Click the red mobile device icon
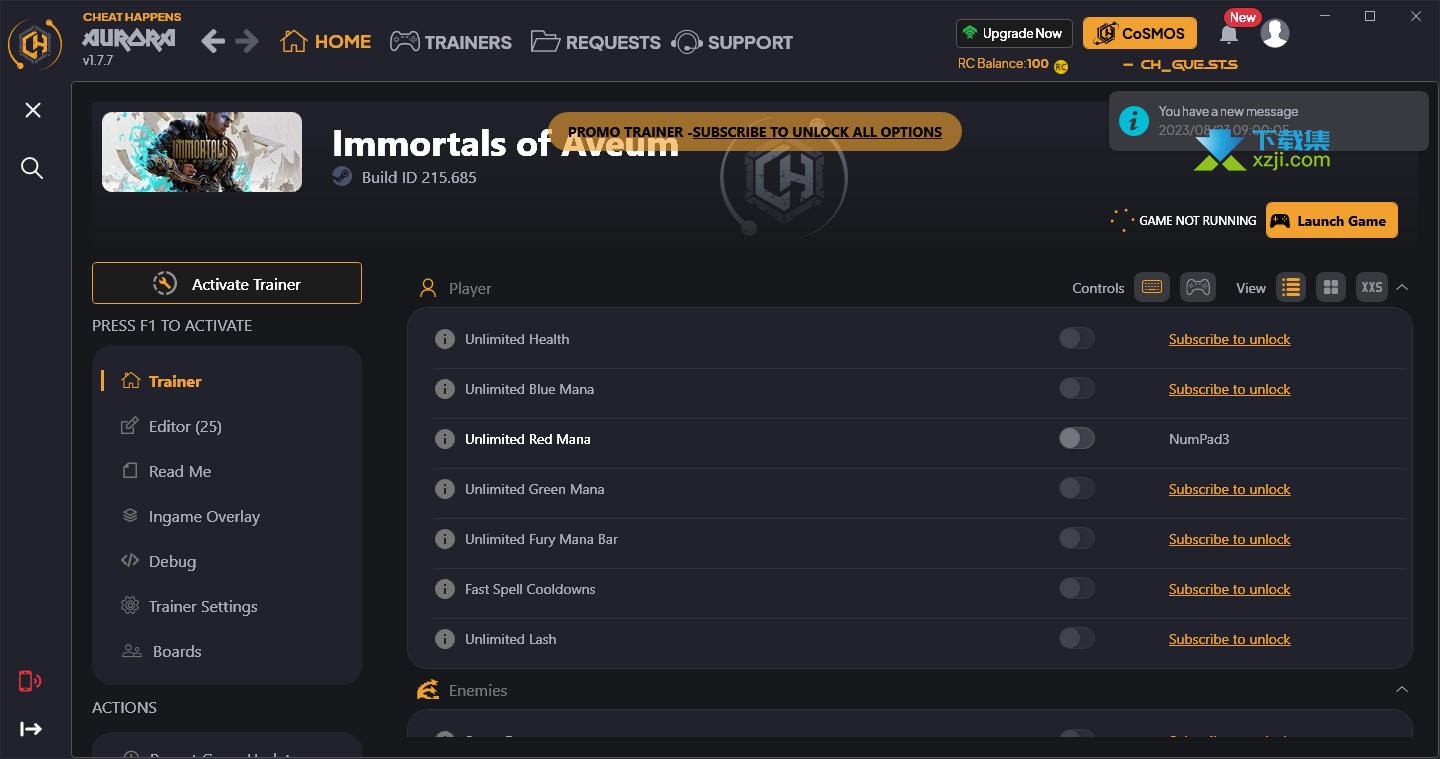Viewport: 1440px width, 759px height. [x=29, y=682]
